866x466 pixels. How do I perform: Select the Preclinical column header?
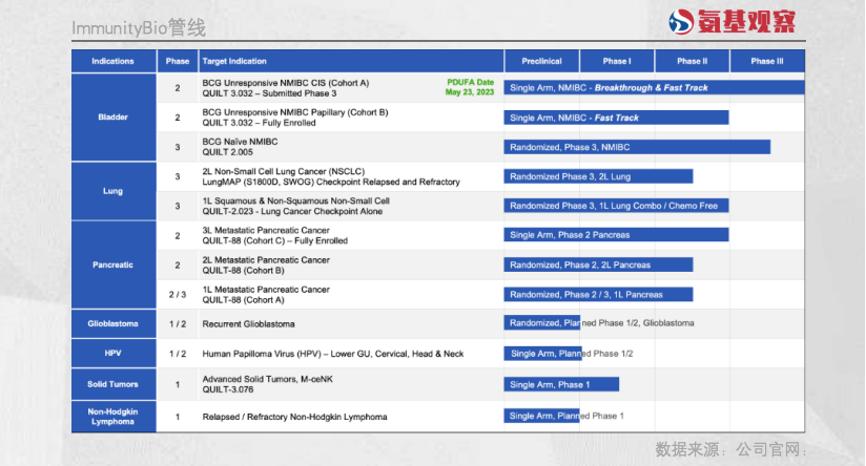(542, 61)
